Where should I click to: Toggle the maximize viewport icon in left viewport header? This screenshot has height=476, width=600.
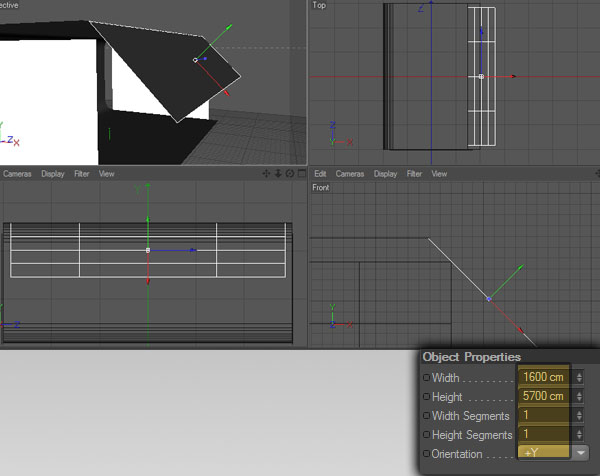pyautogui.click(x=302, y=174)
